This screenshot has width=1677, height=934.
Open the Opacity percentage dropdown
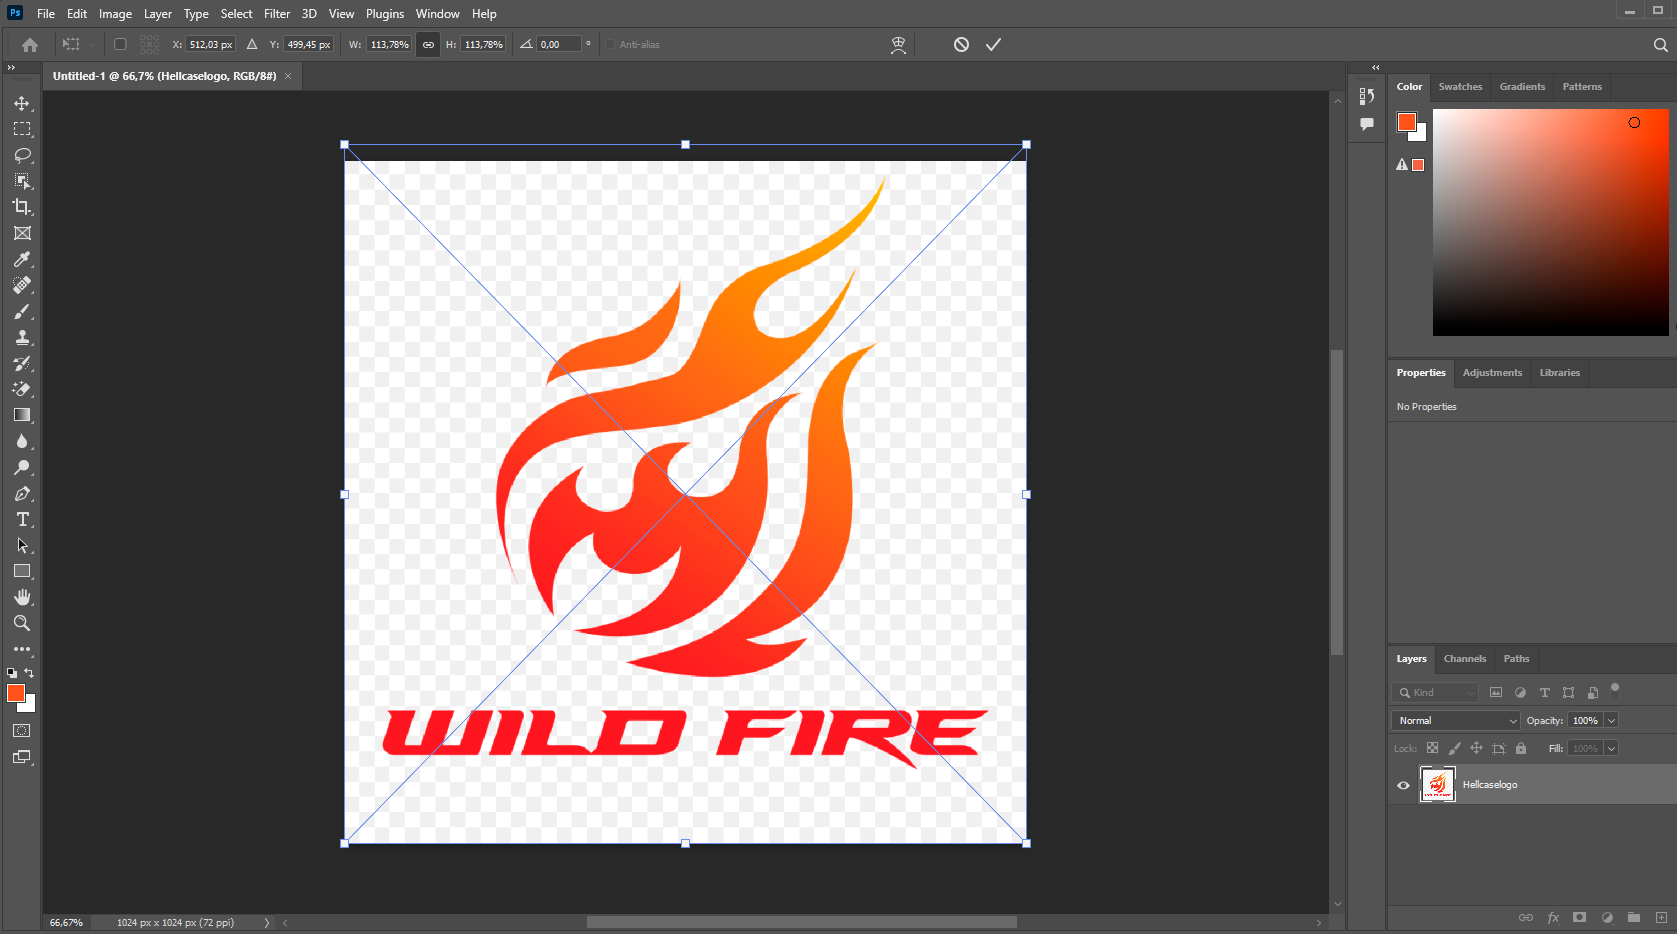(1612, 720)
